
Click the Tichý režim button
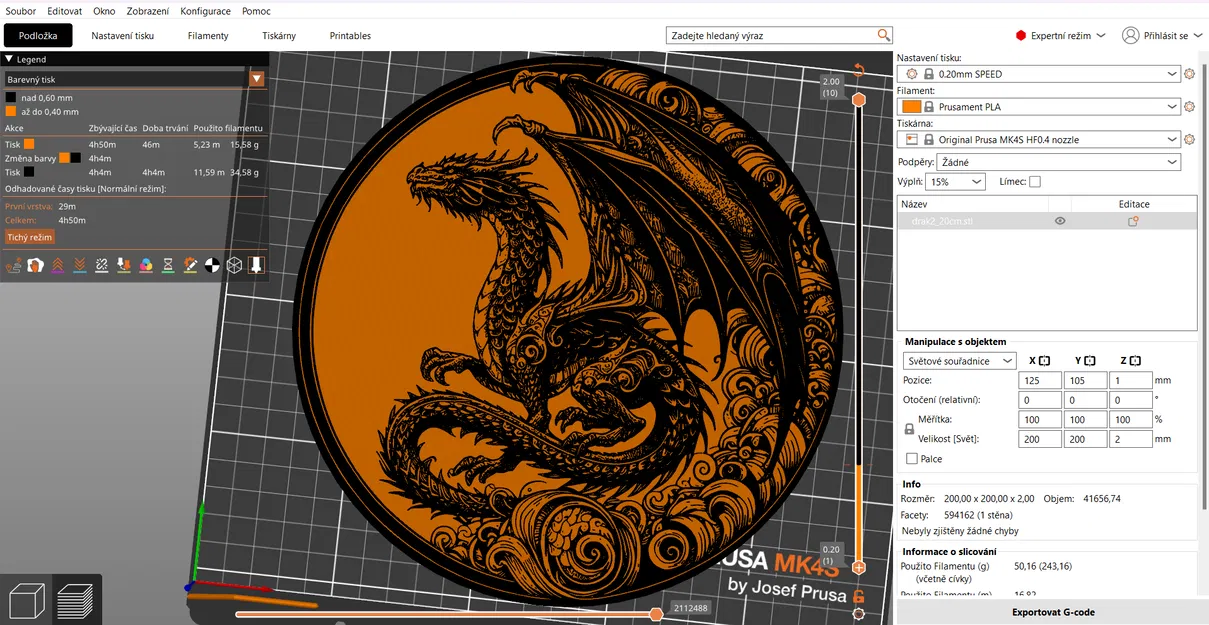click(29, 237)
